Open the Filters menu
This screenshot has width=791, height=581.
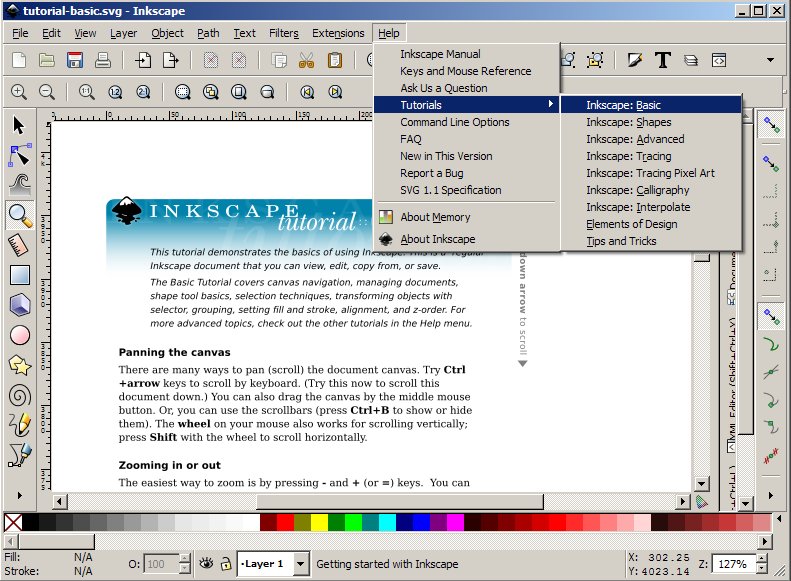[x=284, y=33]
